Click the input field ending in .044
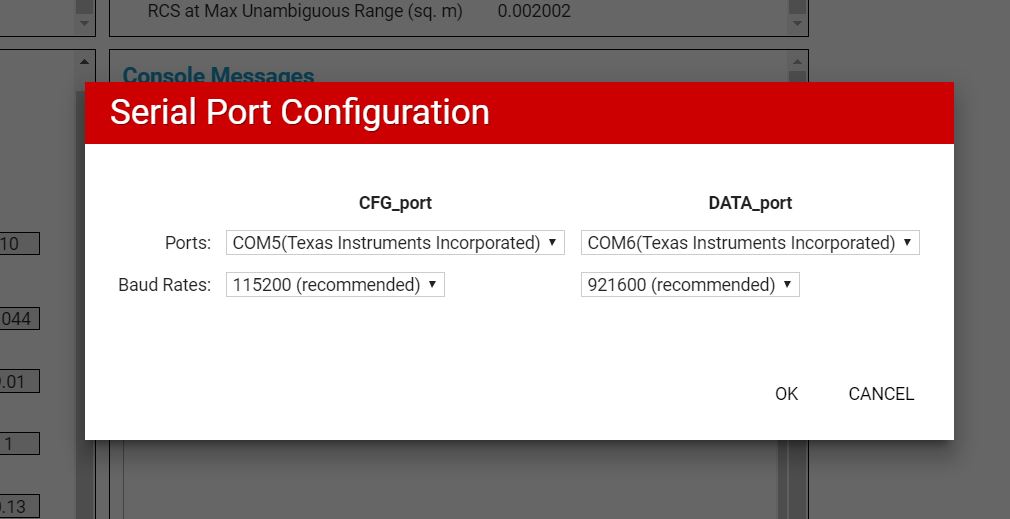Image resolution: width=1010 pixels, height=519 pixels. pyautogui.click(x=18, y=319)
